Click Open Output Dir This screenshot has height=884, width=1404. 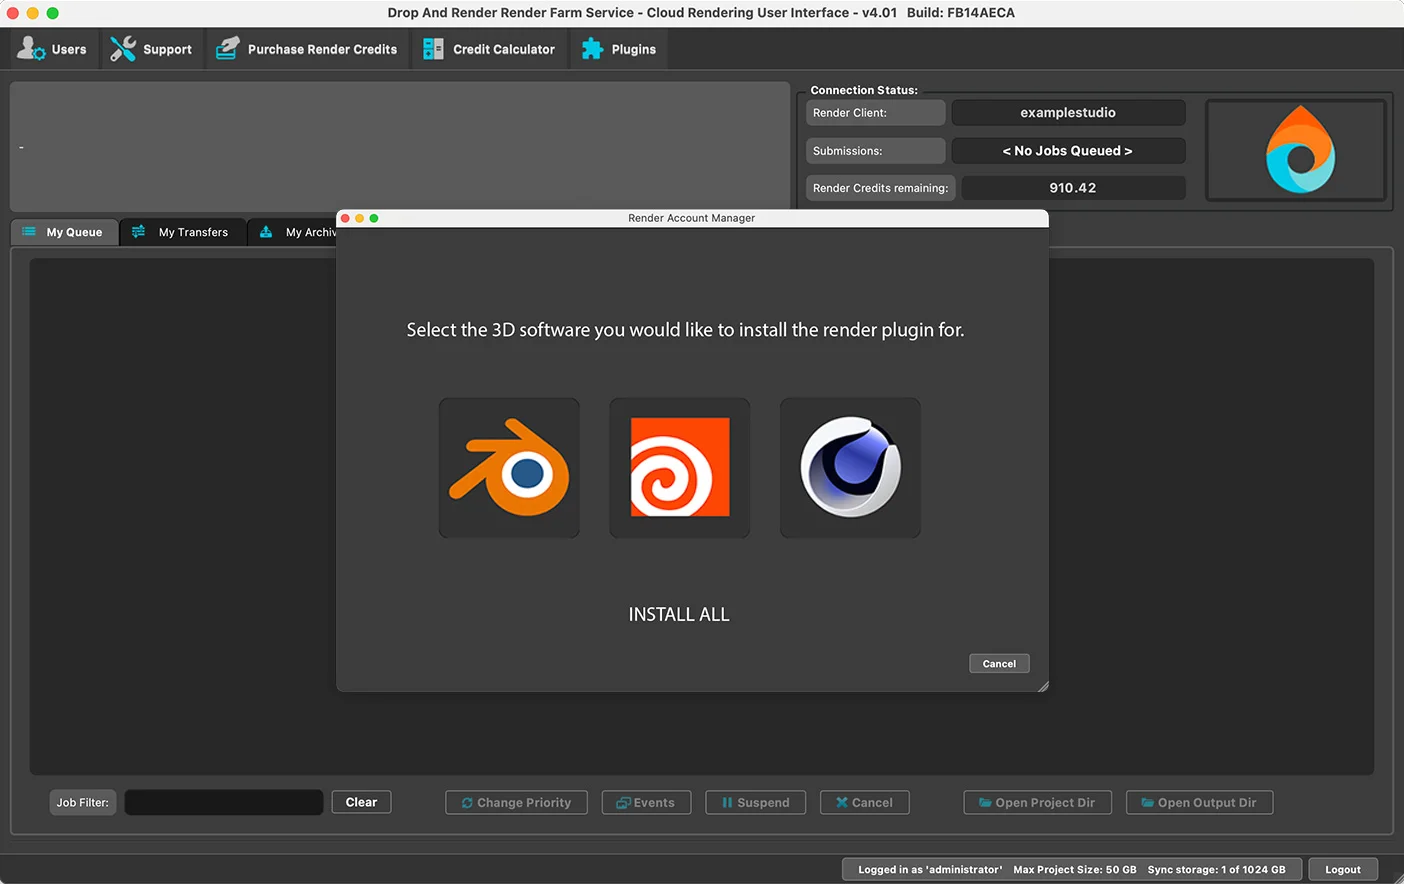1199,803
